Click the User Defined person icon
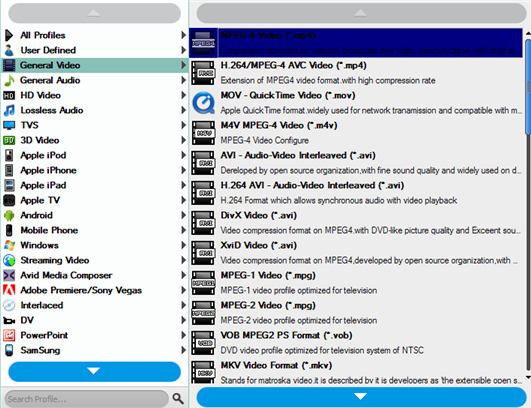Viewport: 531px width, 408px height. 9,50
